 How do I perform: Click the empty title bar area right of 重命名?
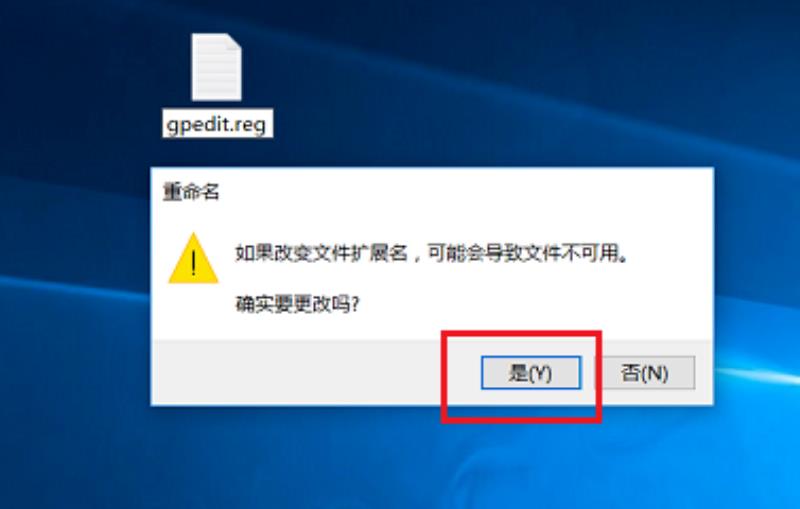pyautogui.click(x=459, y=192)
